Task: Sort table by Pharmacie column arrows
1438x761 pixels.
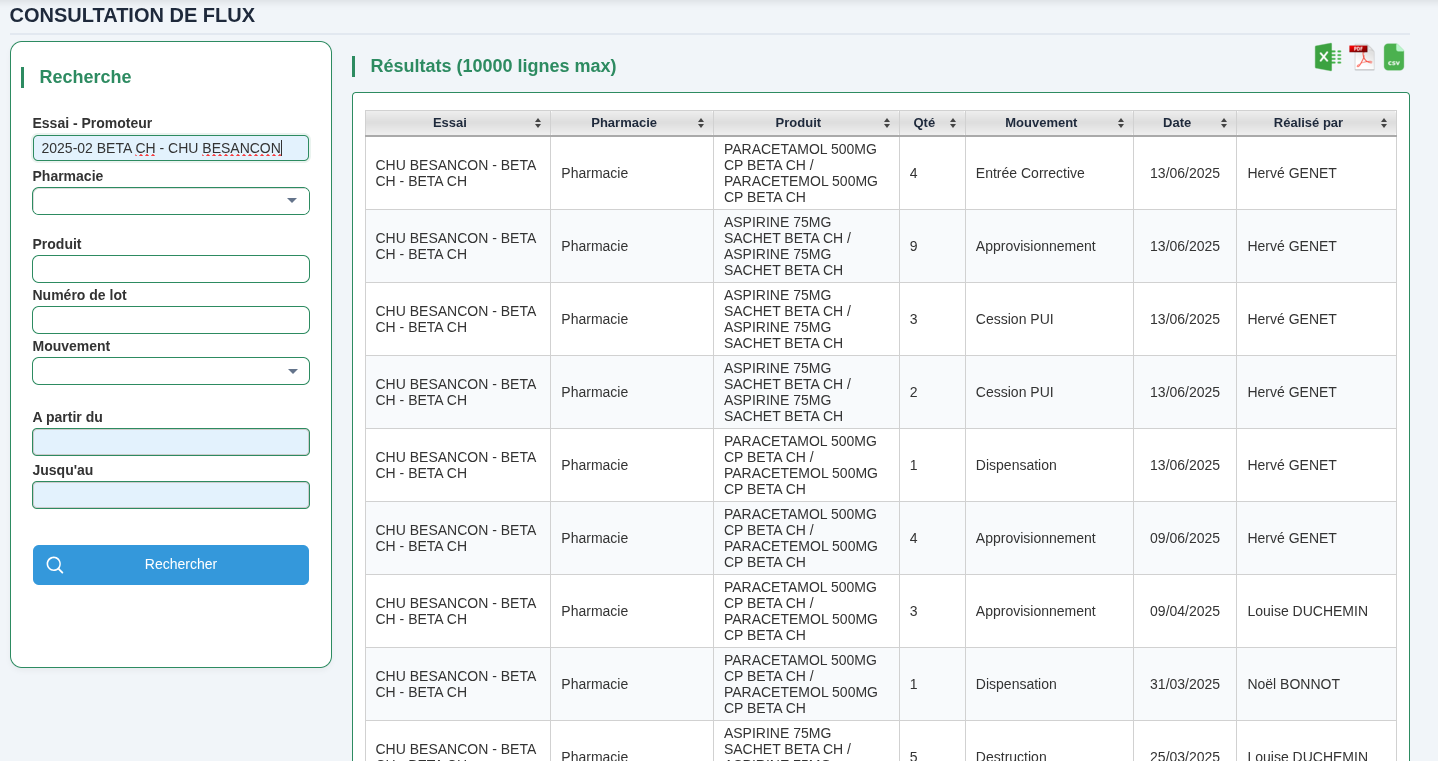Action: (701, 123)
